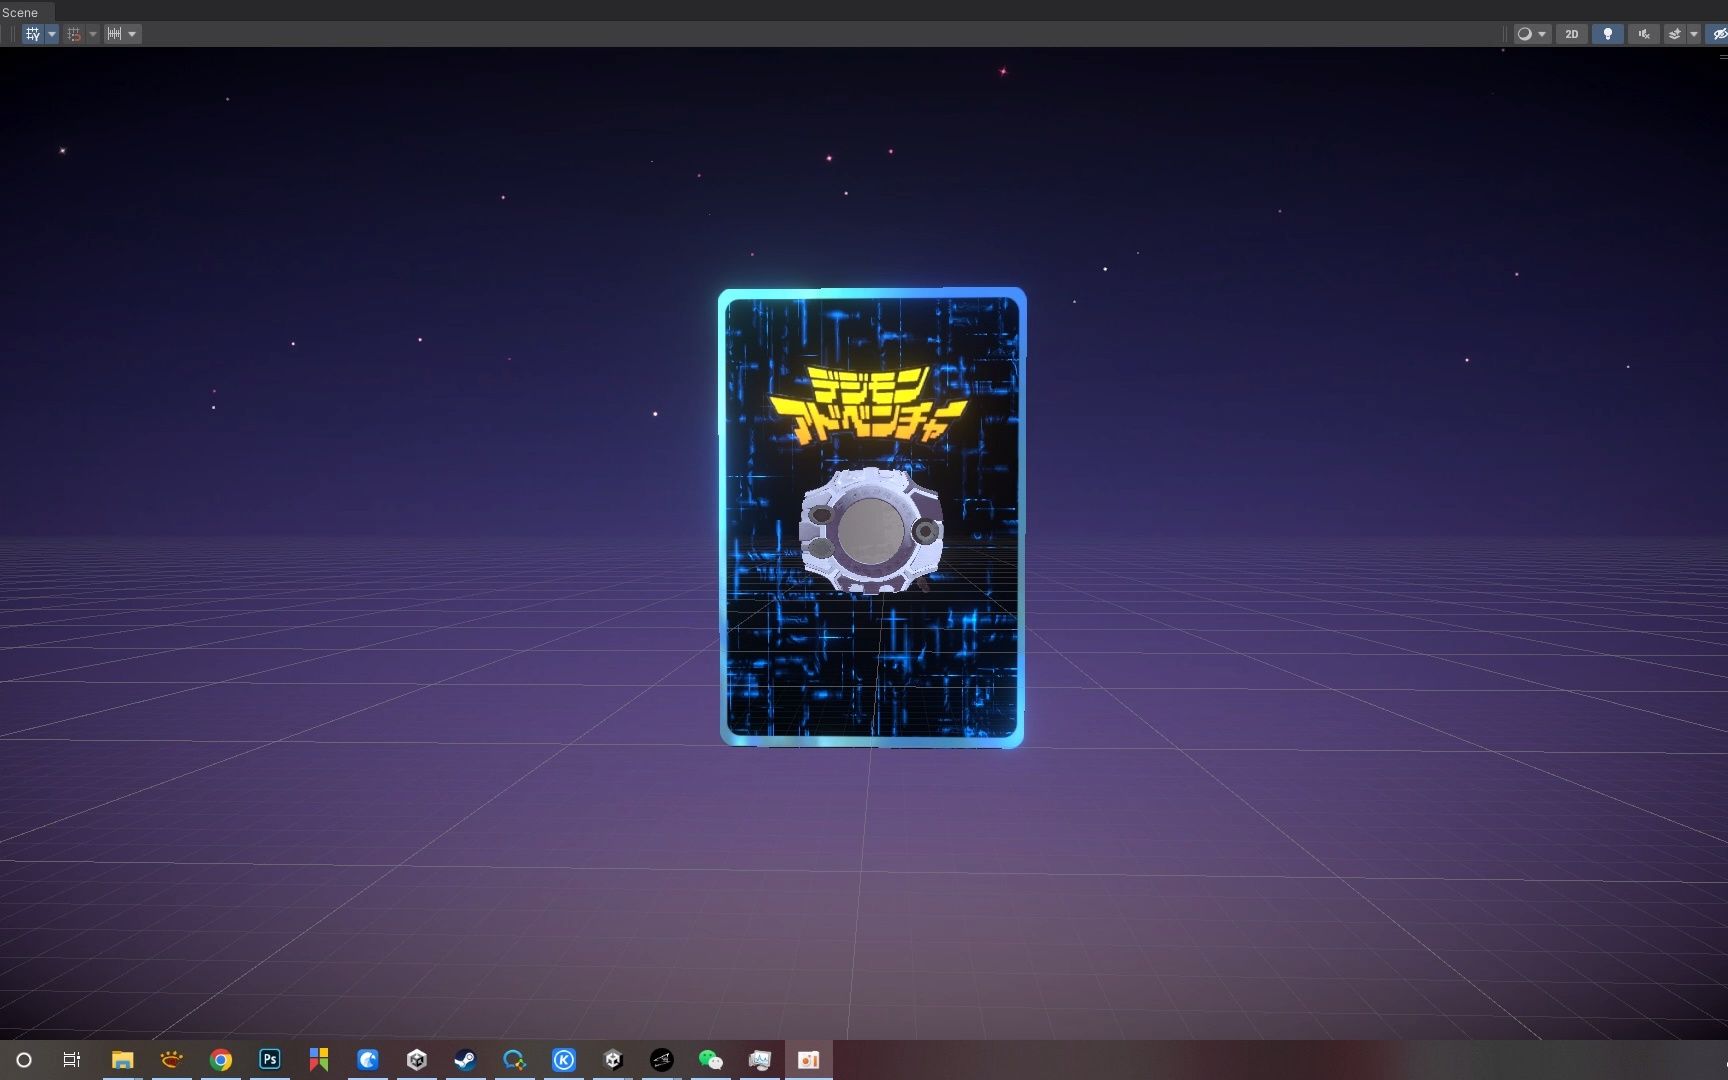Launch Photoshop from taskbar
1728x1080 pixels.
[270, 1060]
